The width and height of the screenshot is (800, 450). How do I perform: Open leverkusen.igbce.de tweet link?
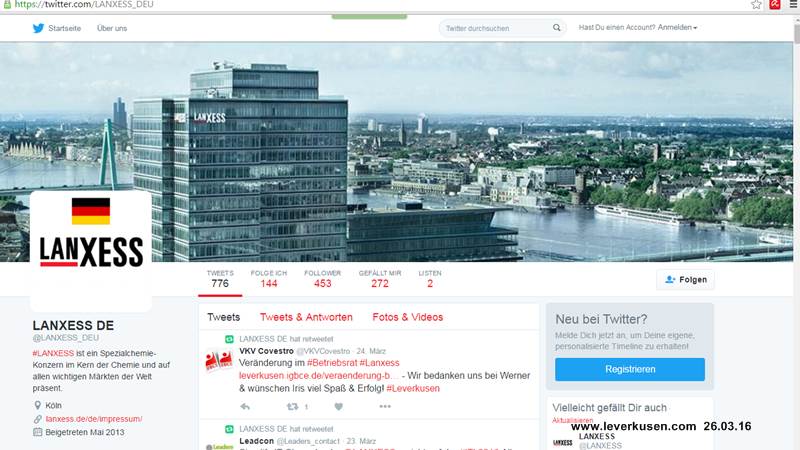tap(319, 376)
